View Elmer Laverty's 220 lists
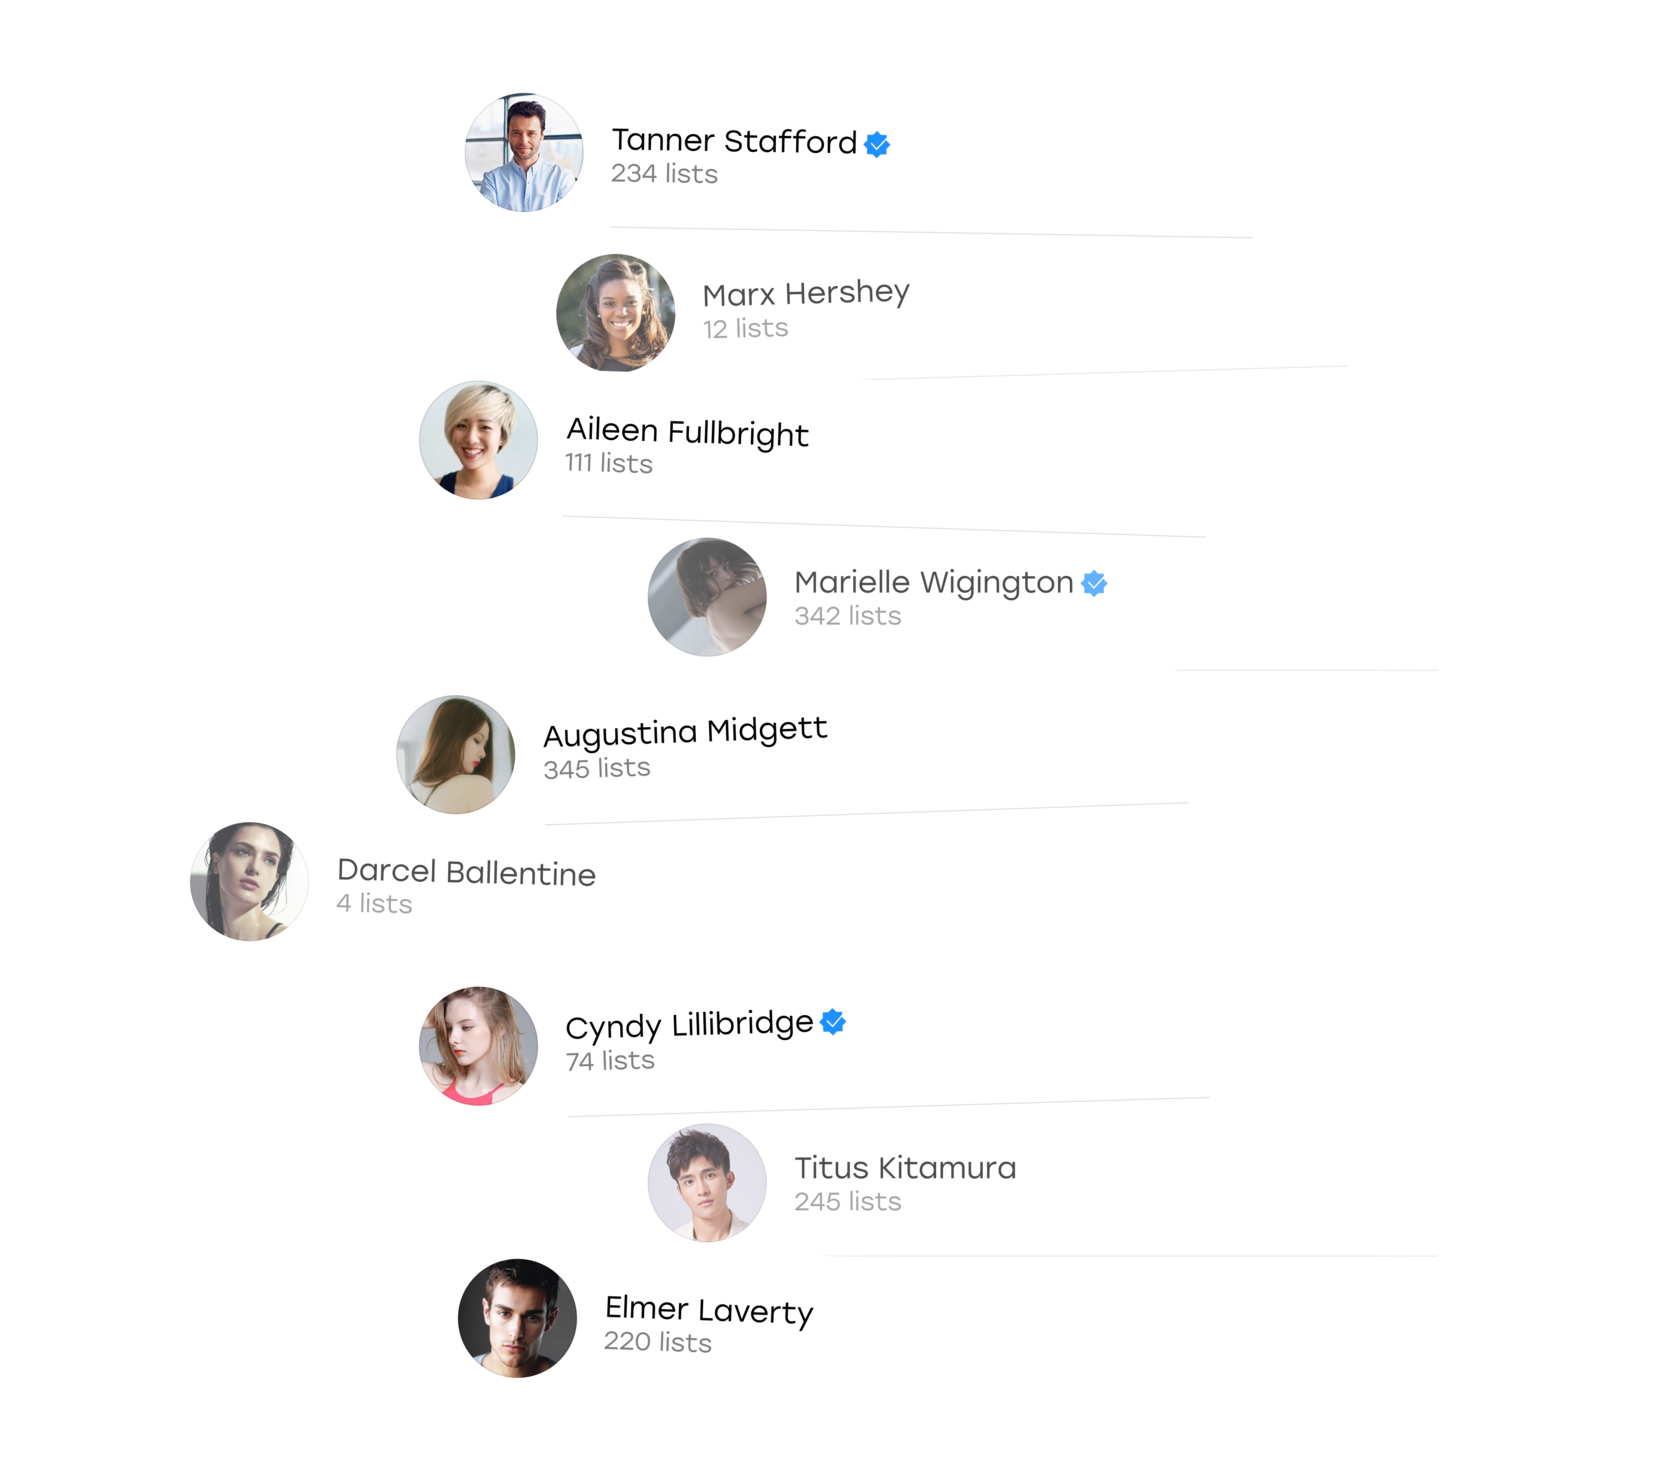Screen dimensions: 1680x1478 click(x=658, y=1342)
